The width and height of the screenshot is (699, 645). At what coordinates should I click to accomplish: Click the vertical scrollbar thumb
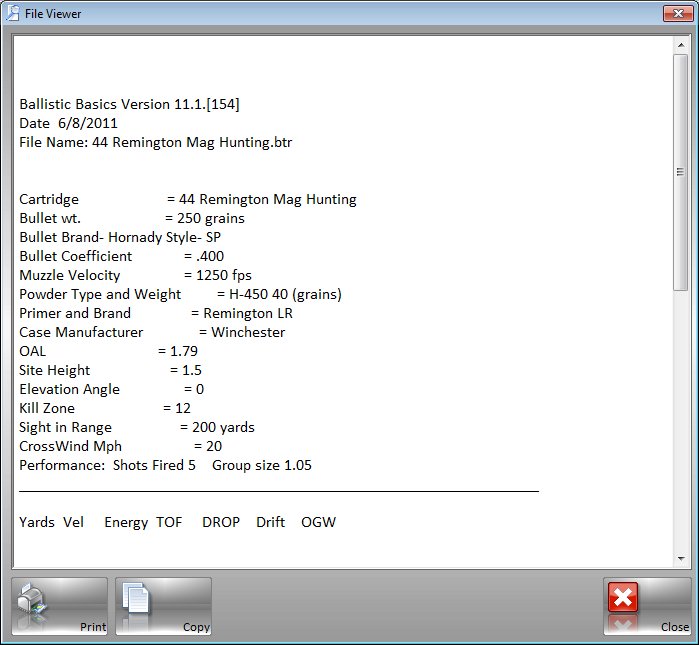click(x=681, y=170)
